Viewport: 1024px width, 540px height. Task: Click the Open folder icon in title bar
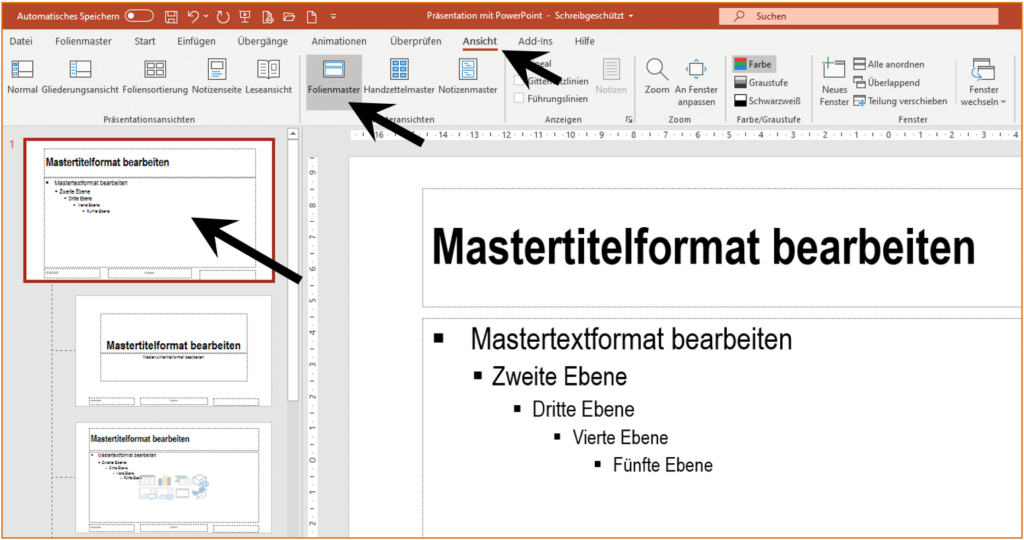289,16
